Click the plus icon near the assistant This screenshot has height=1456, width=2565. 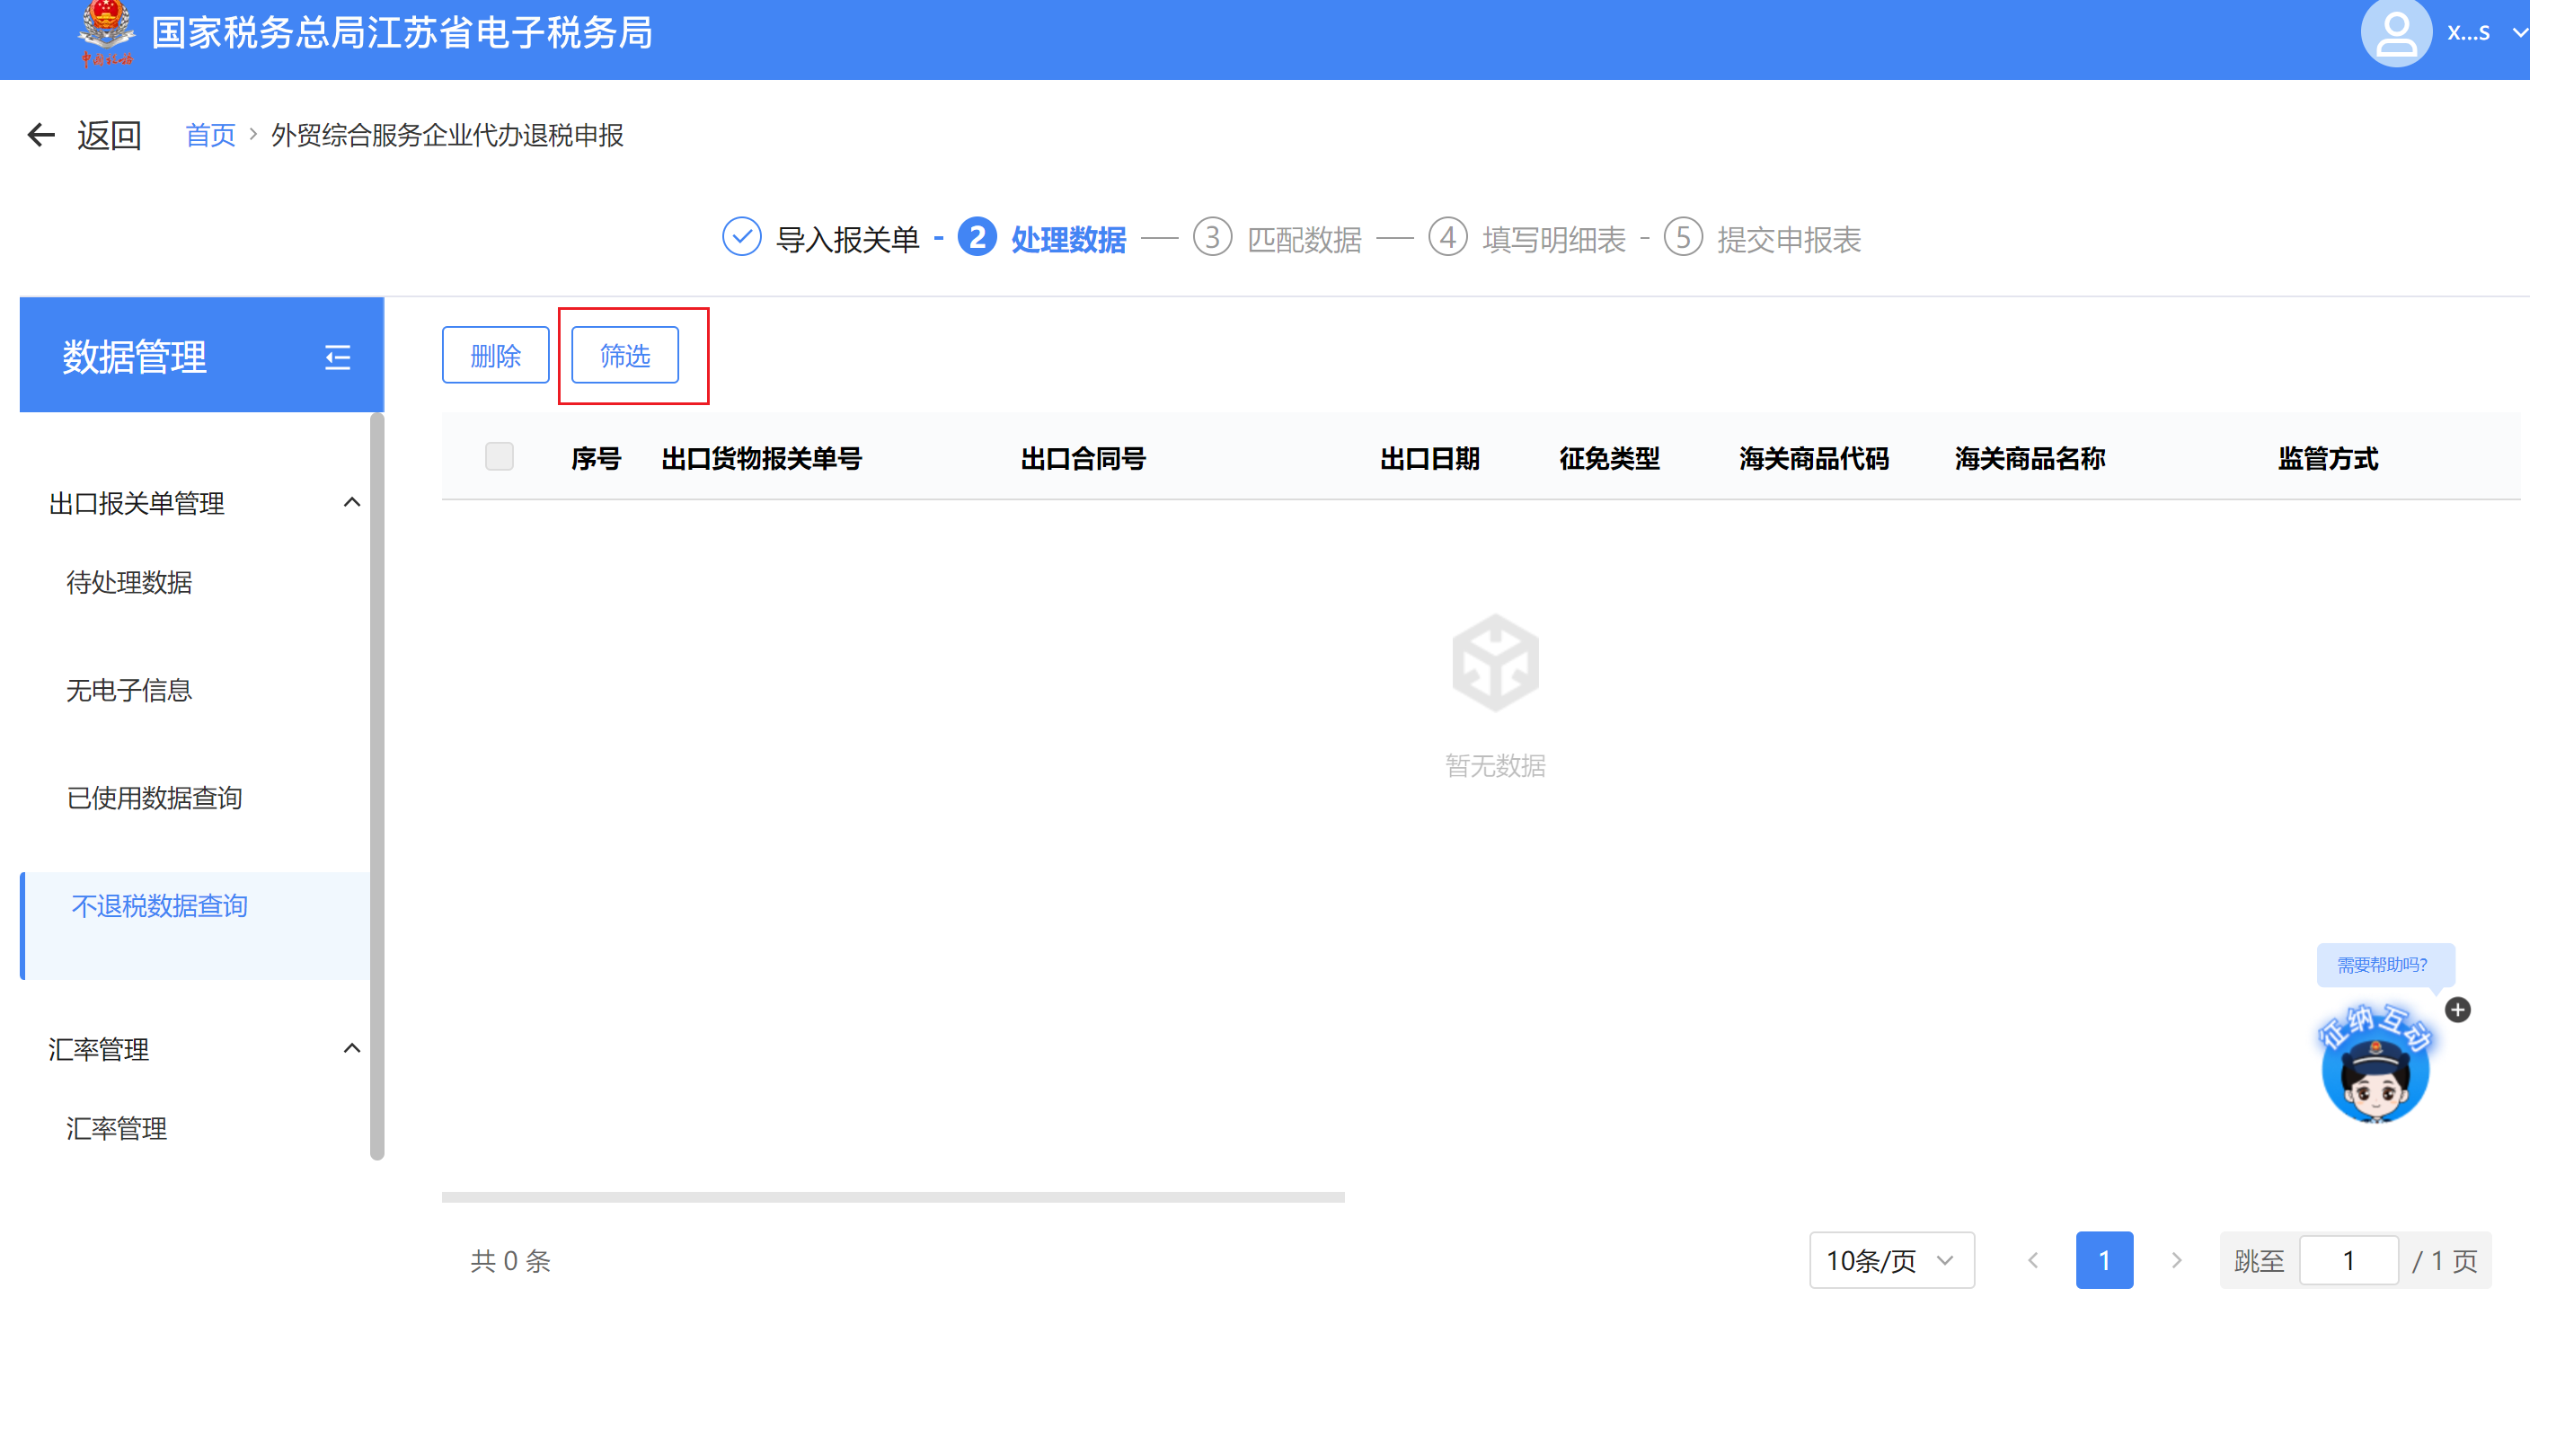2457,1010
